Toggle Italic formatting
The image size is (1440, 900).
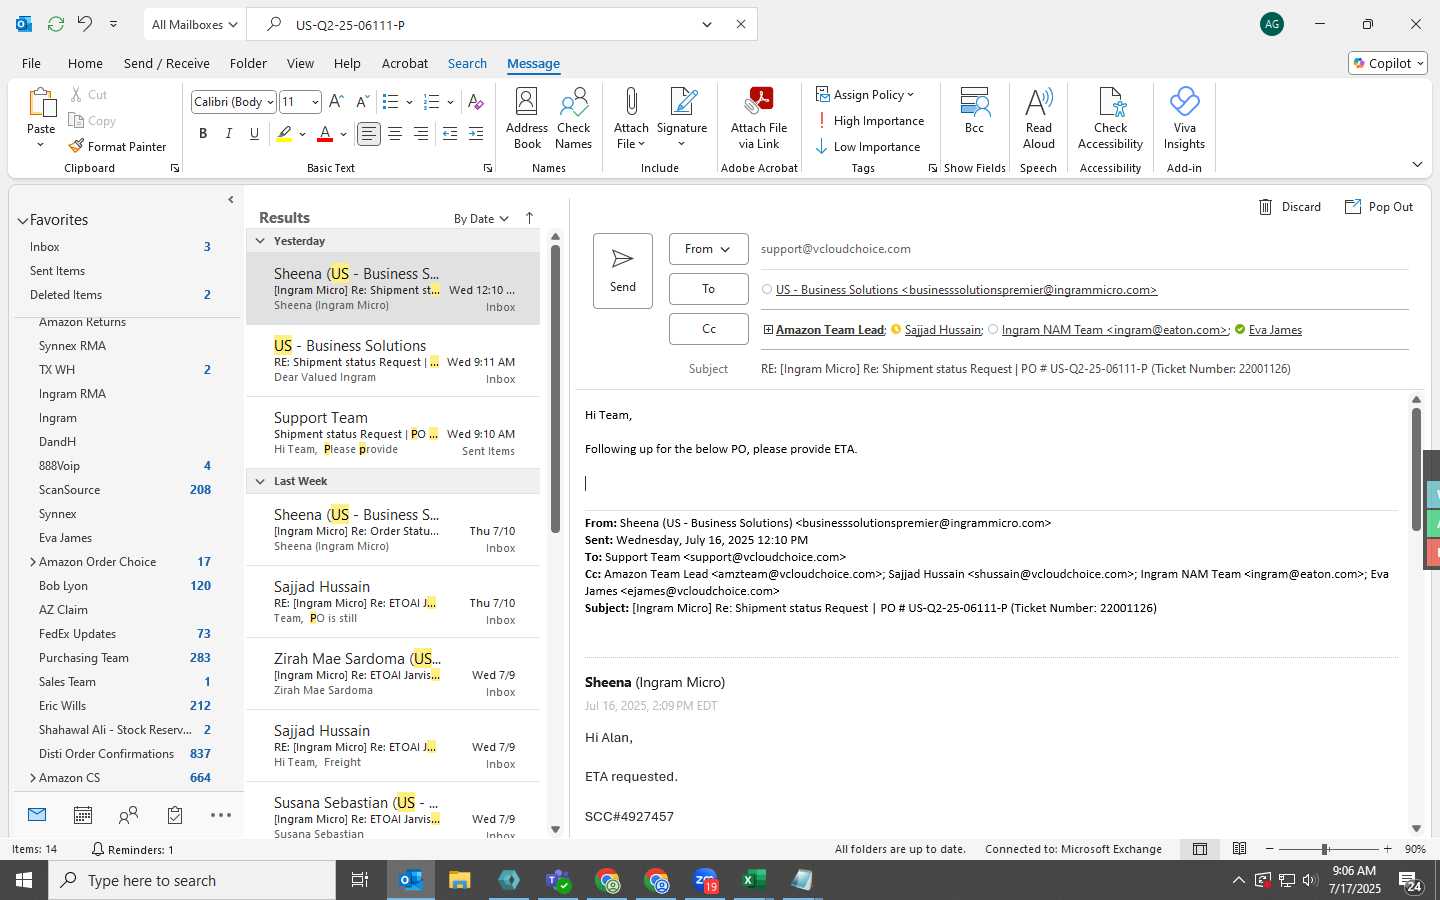tap(229, 133)
